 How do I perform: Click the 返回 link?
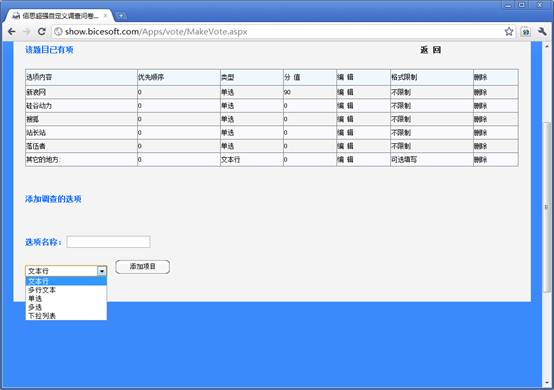pos(430,50)
